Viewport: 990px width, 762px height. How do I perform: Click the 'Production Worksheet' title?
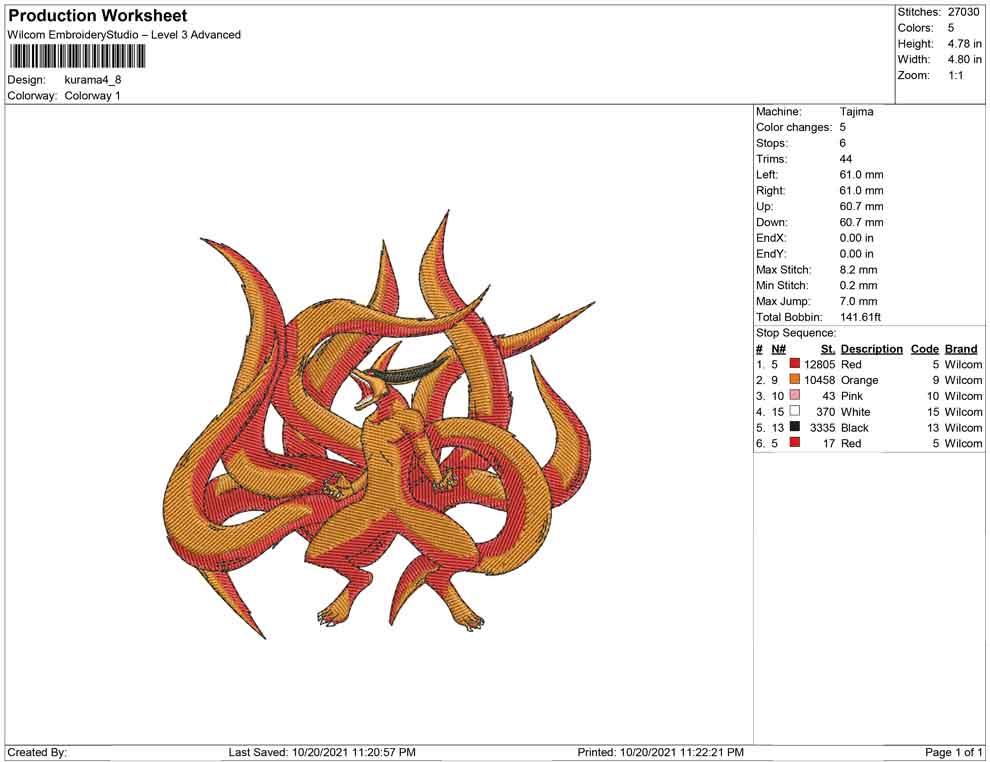(x=98, y=16)
